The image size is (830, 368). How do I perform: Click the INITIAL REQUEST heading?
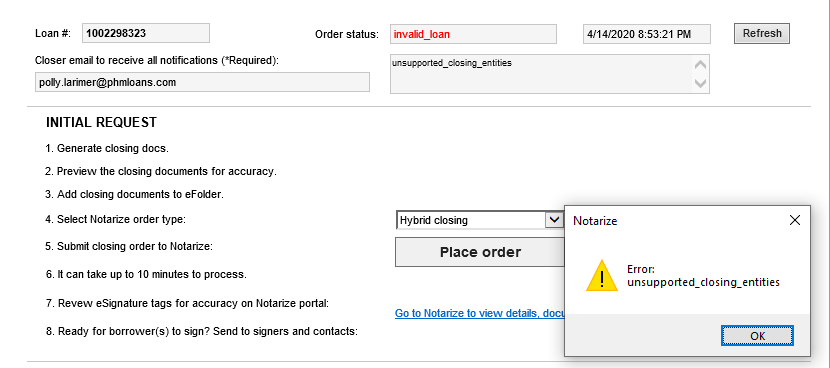[101, 122]
